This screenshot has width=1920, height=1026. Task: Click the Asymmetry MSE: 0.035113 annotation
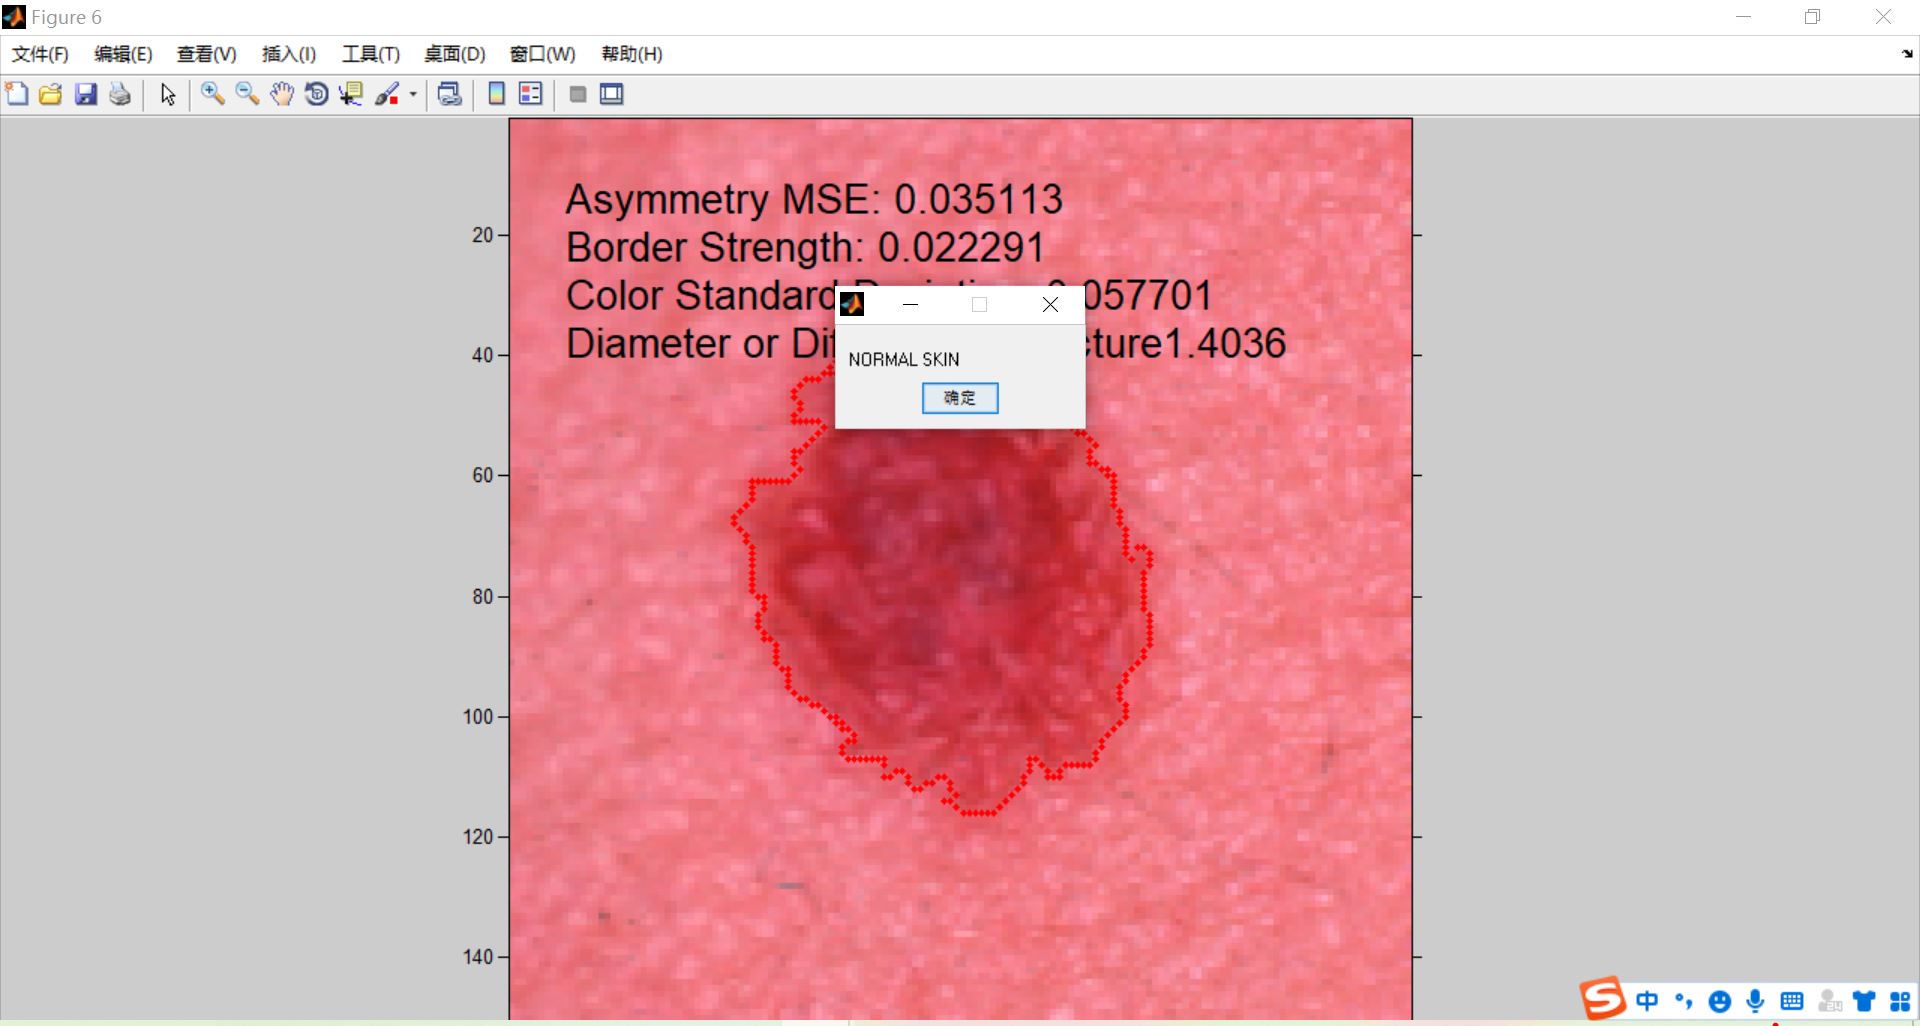pos(814,199)
